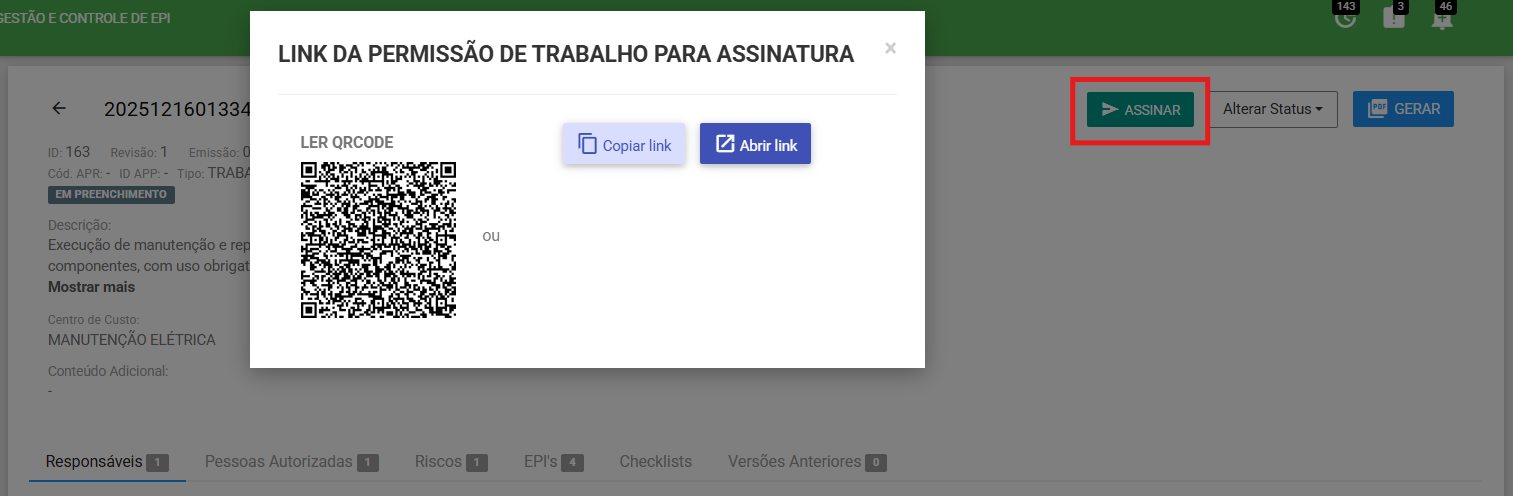
Task: Click the LER QRCODE label
Action: (x=347, y=143)
